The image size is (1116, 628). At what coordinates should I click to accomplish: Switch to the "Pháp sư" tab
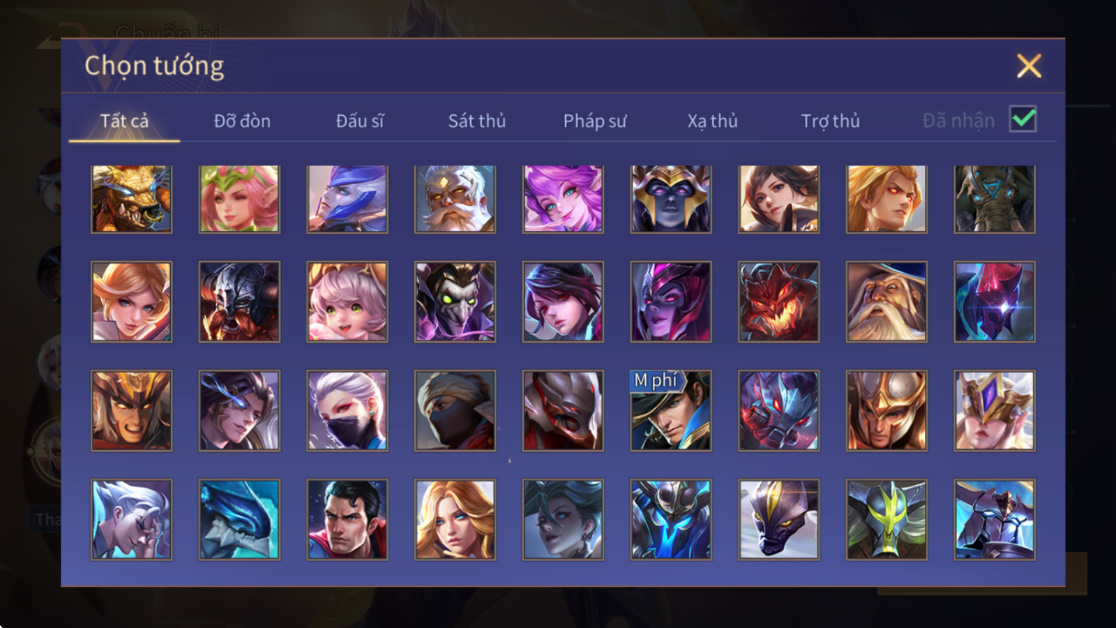[x=594, y=121]
